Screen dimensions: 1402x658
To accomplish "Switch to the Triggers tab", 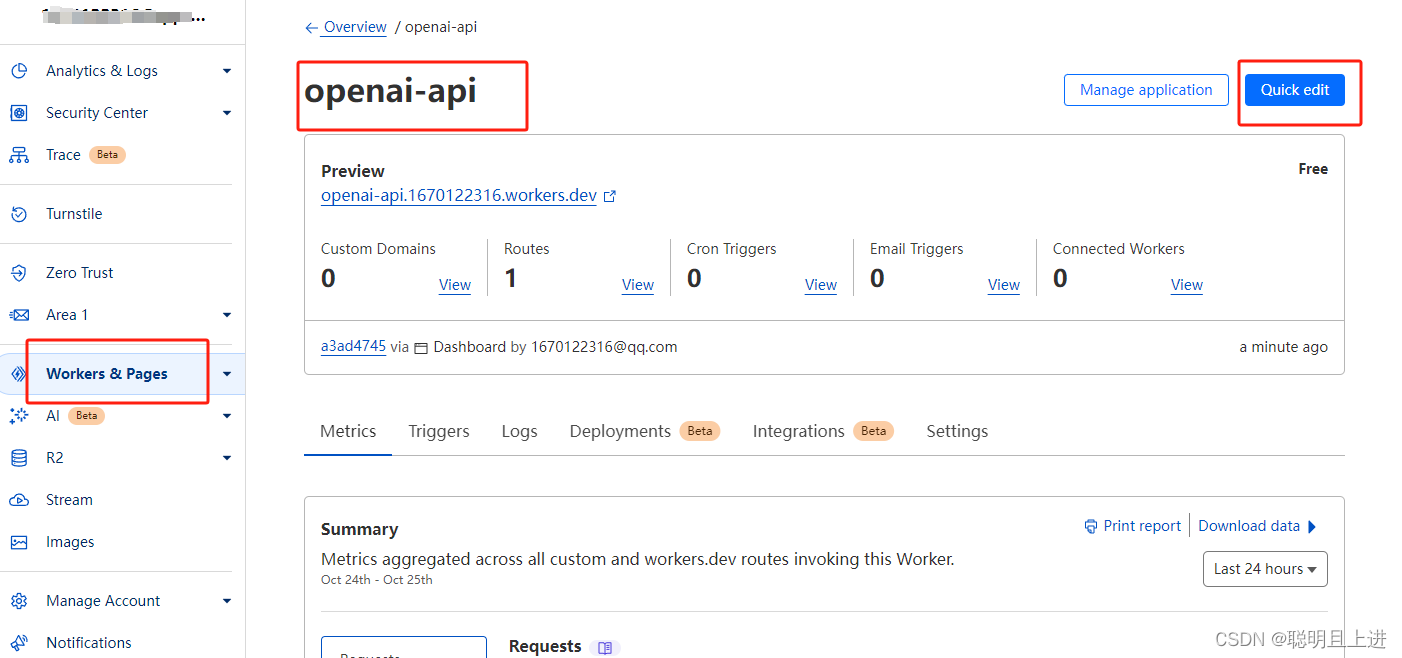I will (439, 431).
